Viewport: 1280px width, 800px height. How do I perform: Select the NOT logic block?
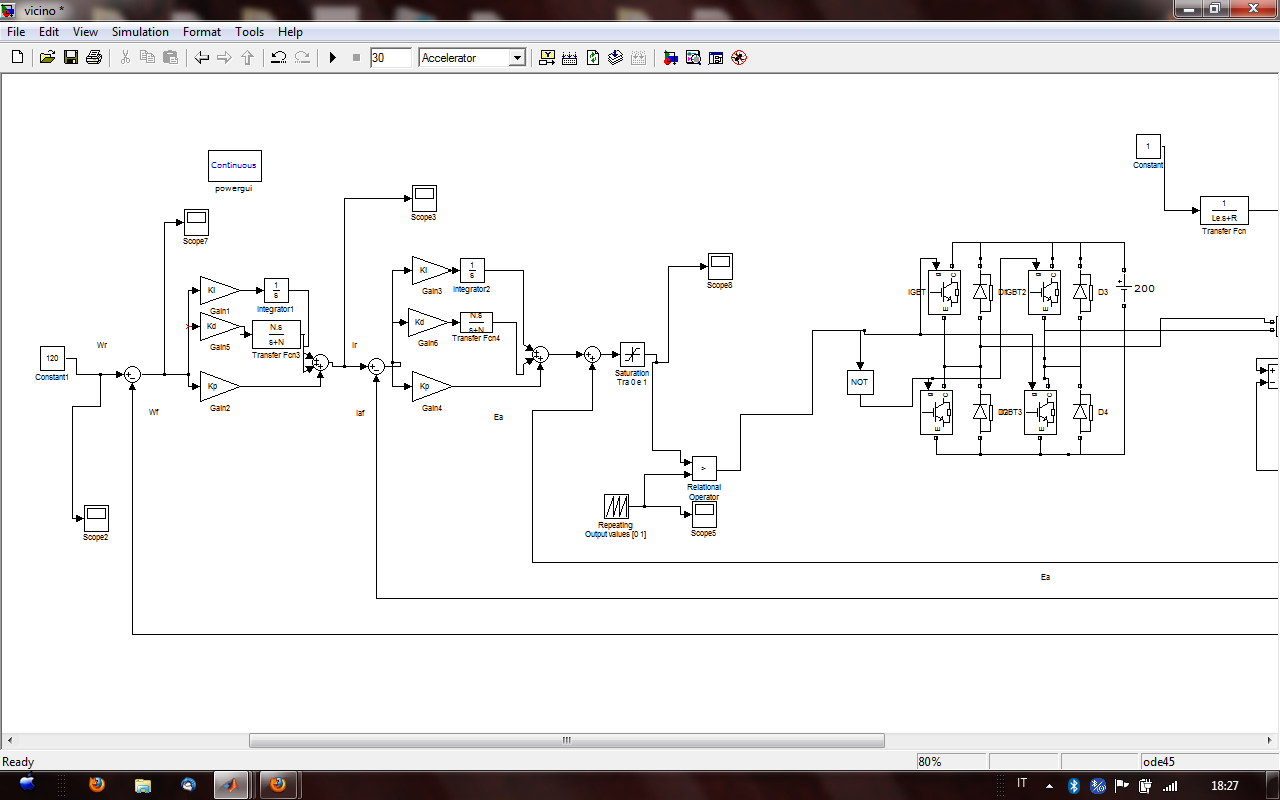[x=859, y=382]
